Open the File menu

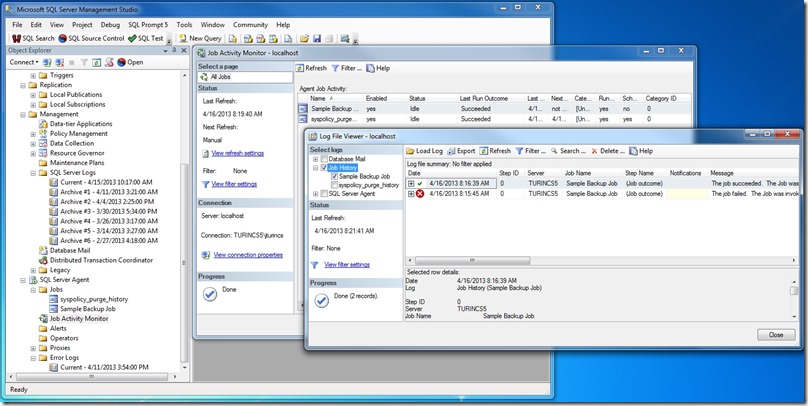click(x=17, y=24)
